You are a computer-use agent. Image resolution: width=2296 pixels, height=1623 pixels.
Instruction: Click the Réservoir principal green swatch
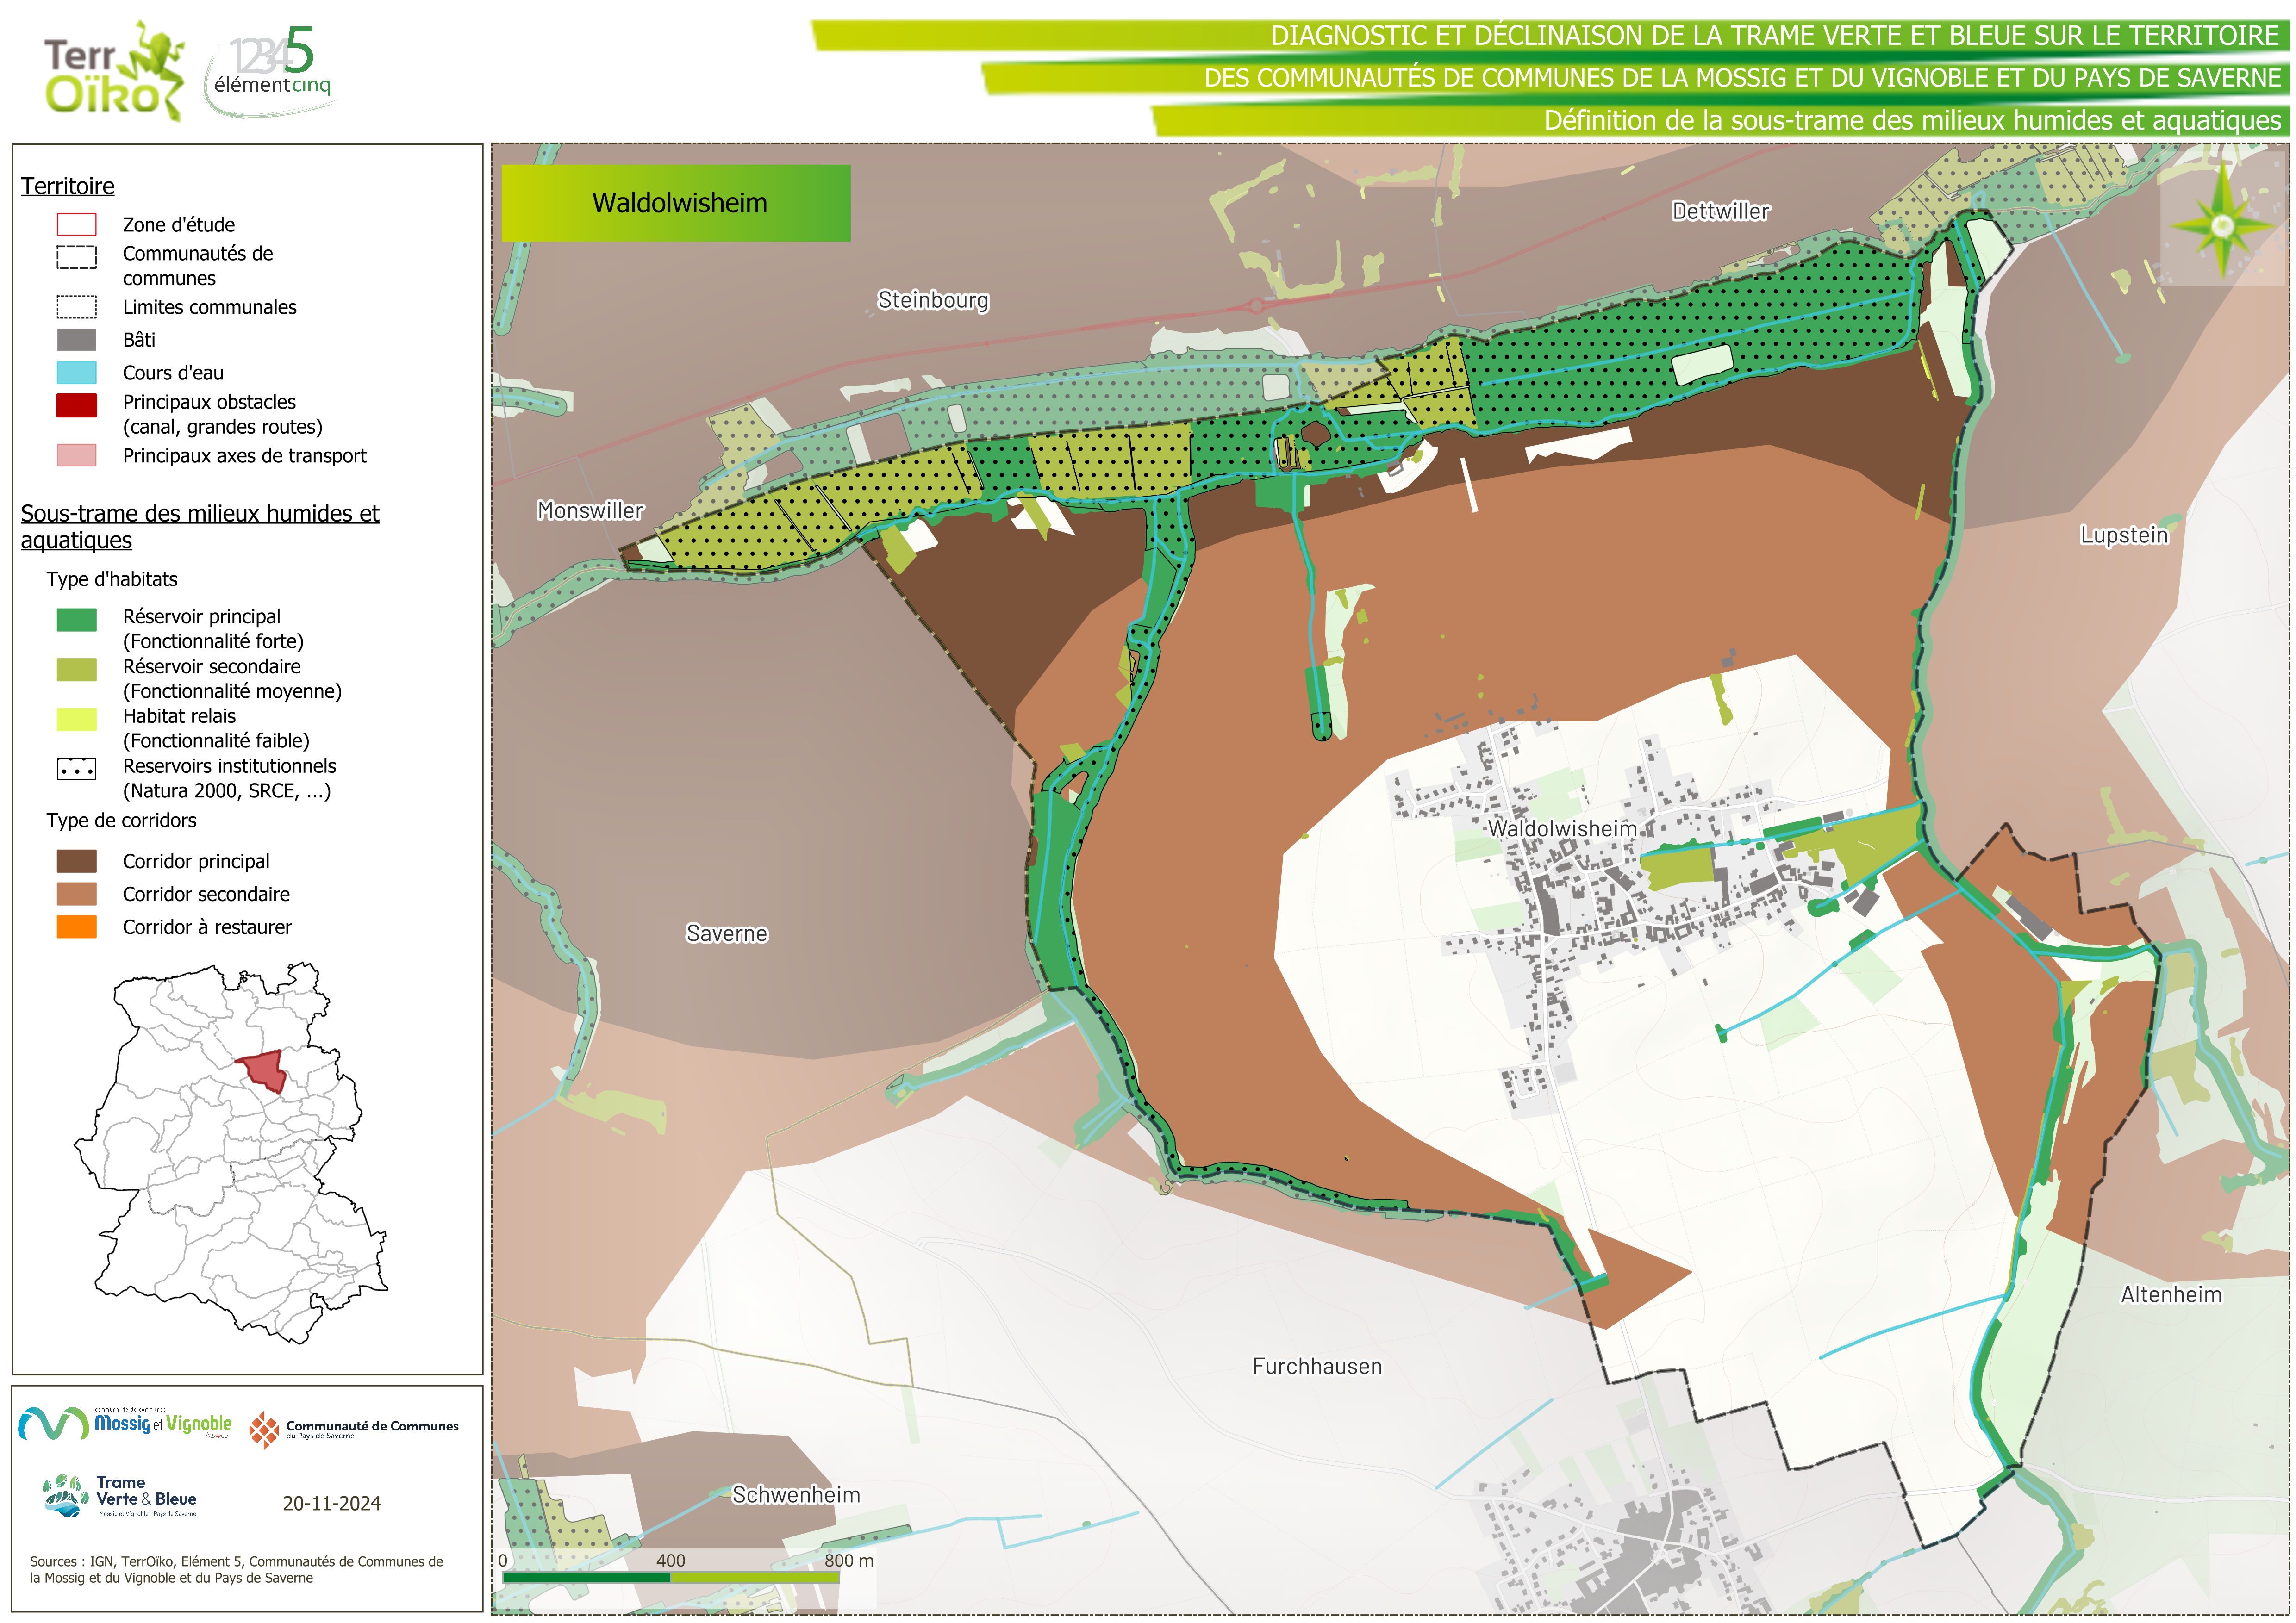click(77, 620)
